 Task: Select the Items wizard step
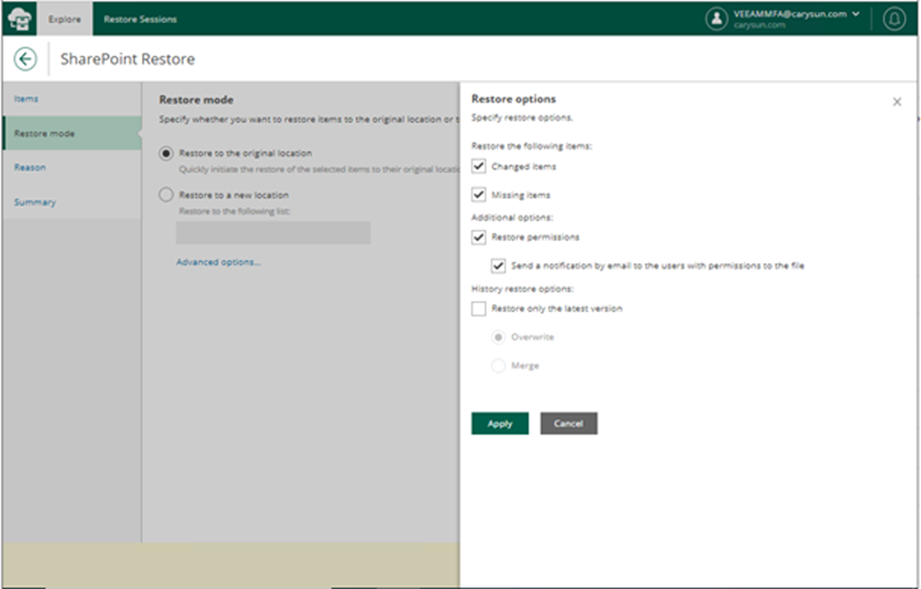[72, 99]
